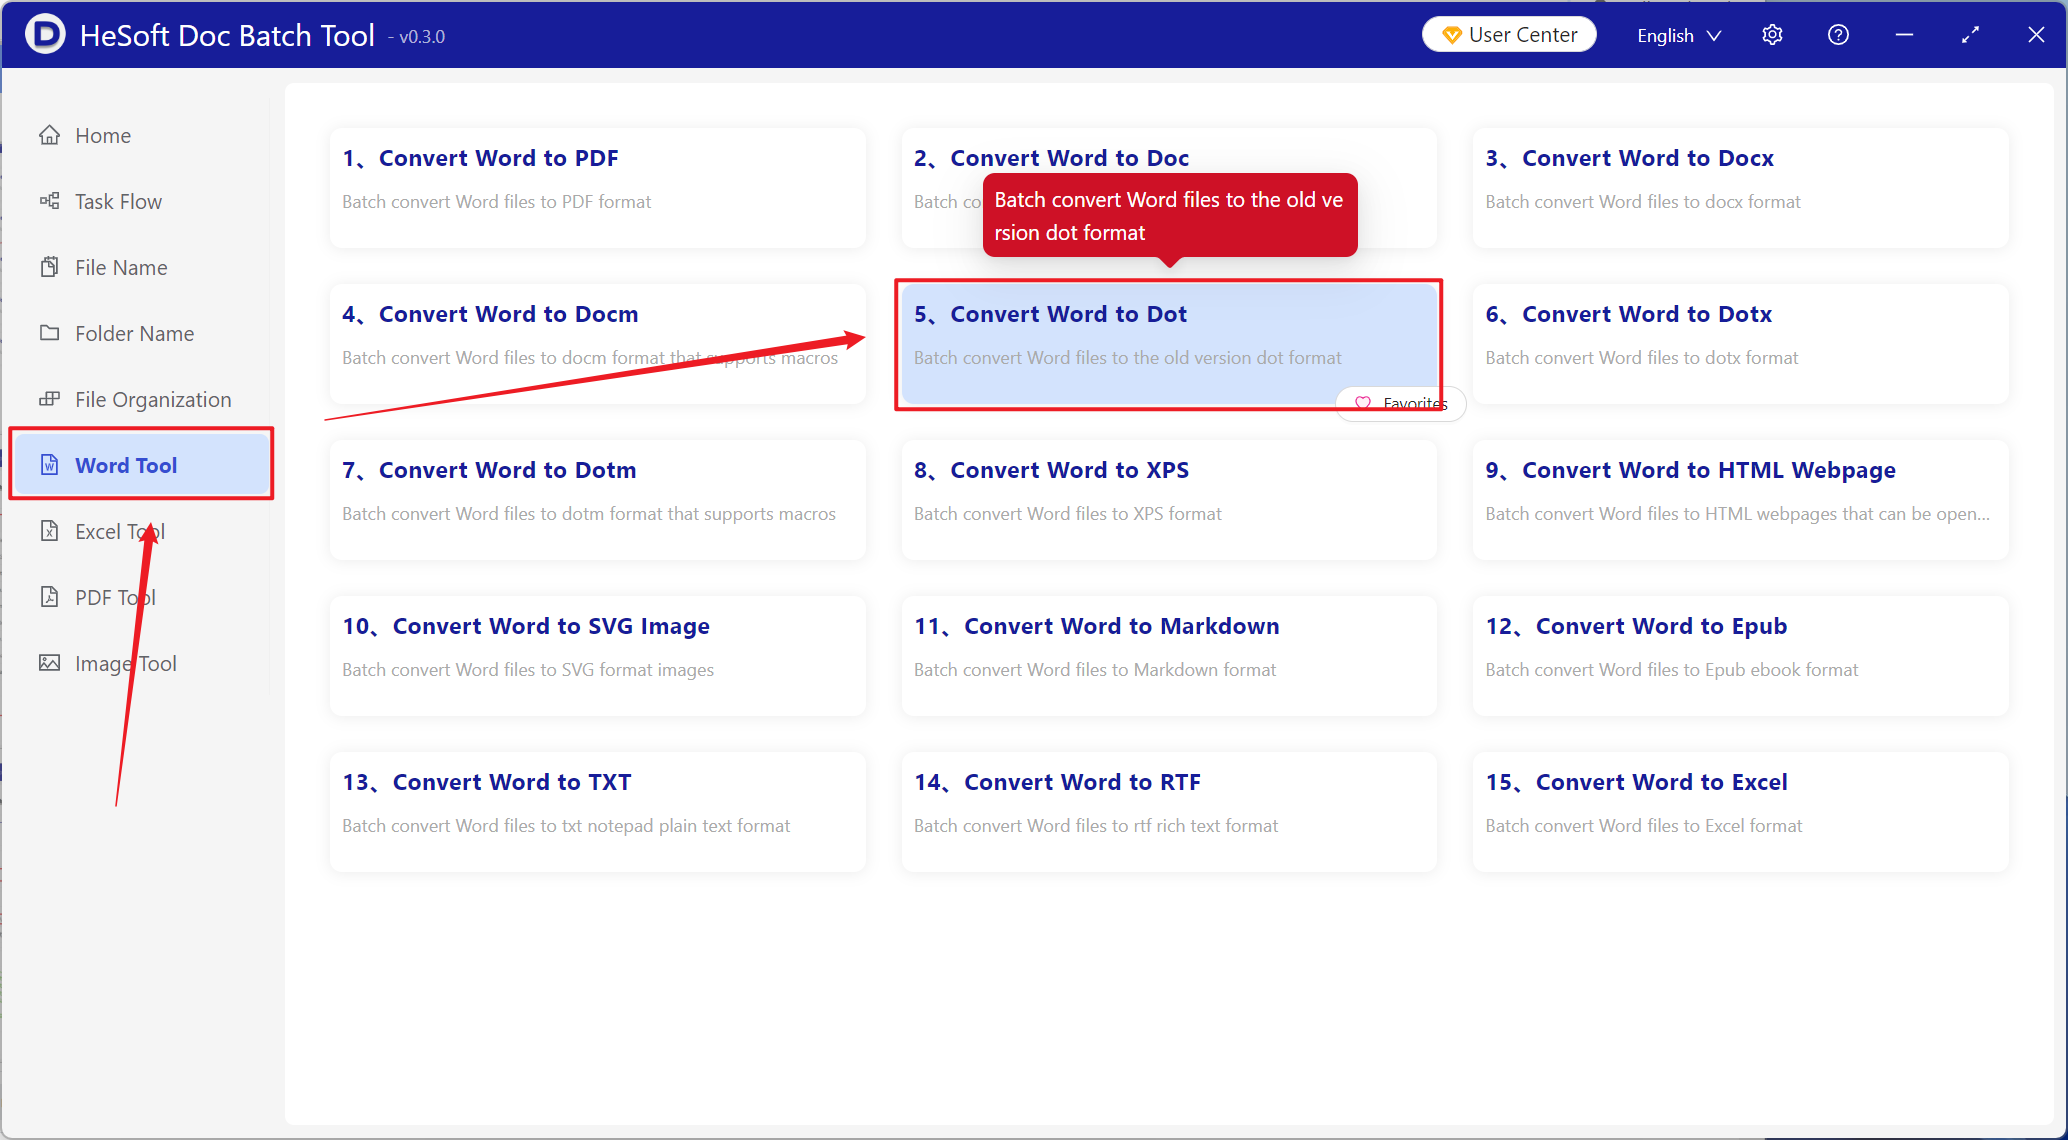2068x1140 pixels.
Task: Click the File Organization icon
Action: click(49, 399)
